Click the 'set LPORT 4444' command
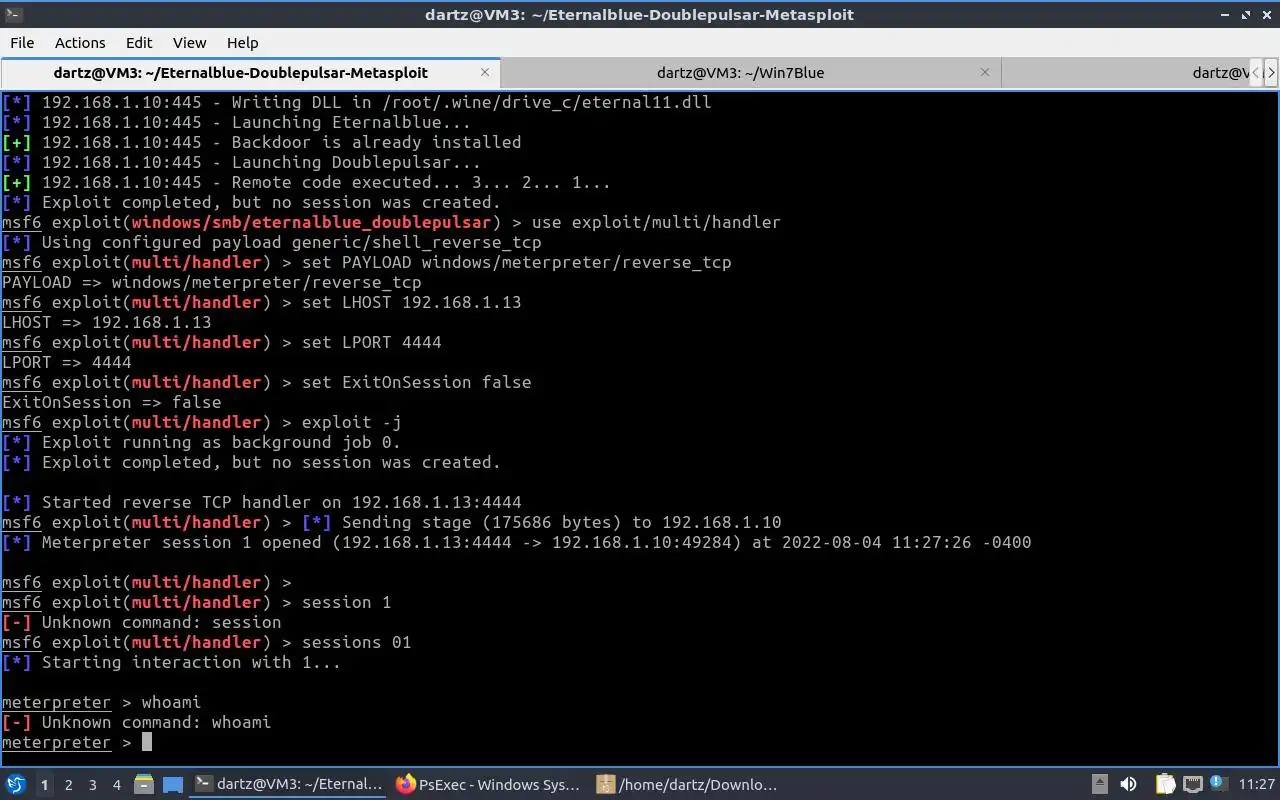Screen dimensions: 1280x800 coord(371,342)
